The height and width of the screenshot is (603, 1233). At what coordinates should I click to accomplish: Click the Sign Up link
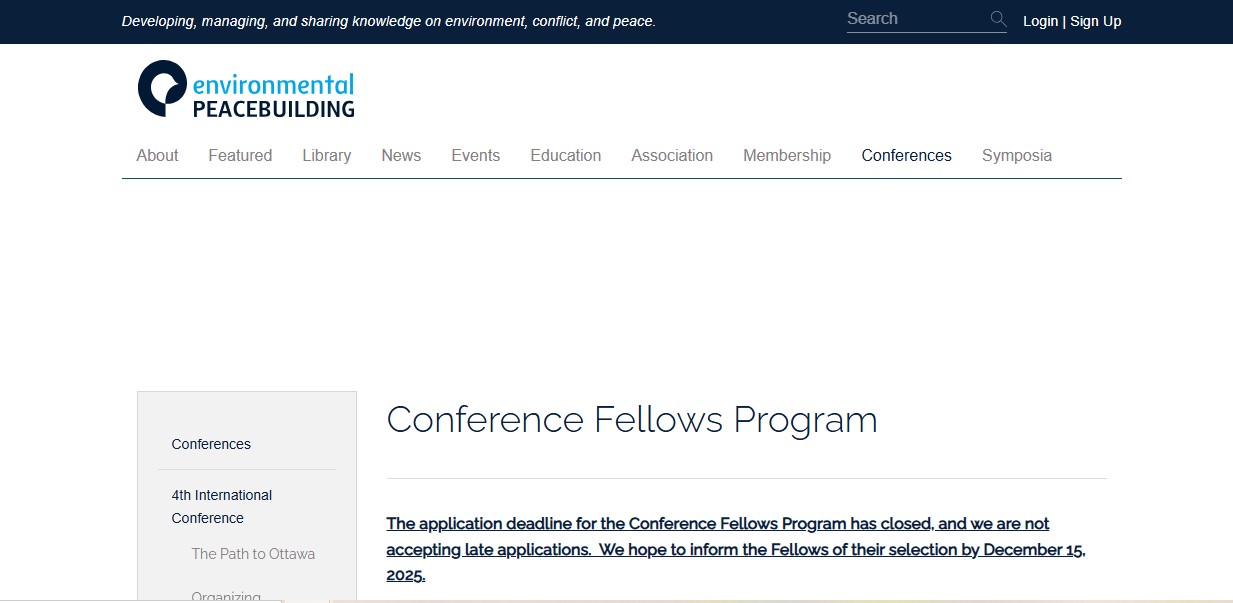[1096, 21]
